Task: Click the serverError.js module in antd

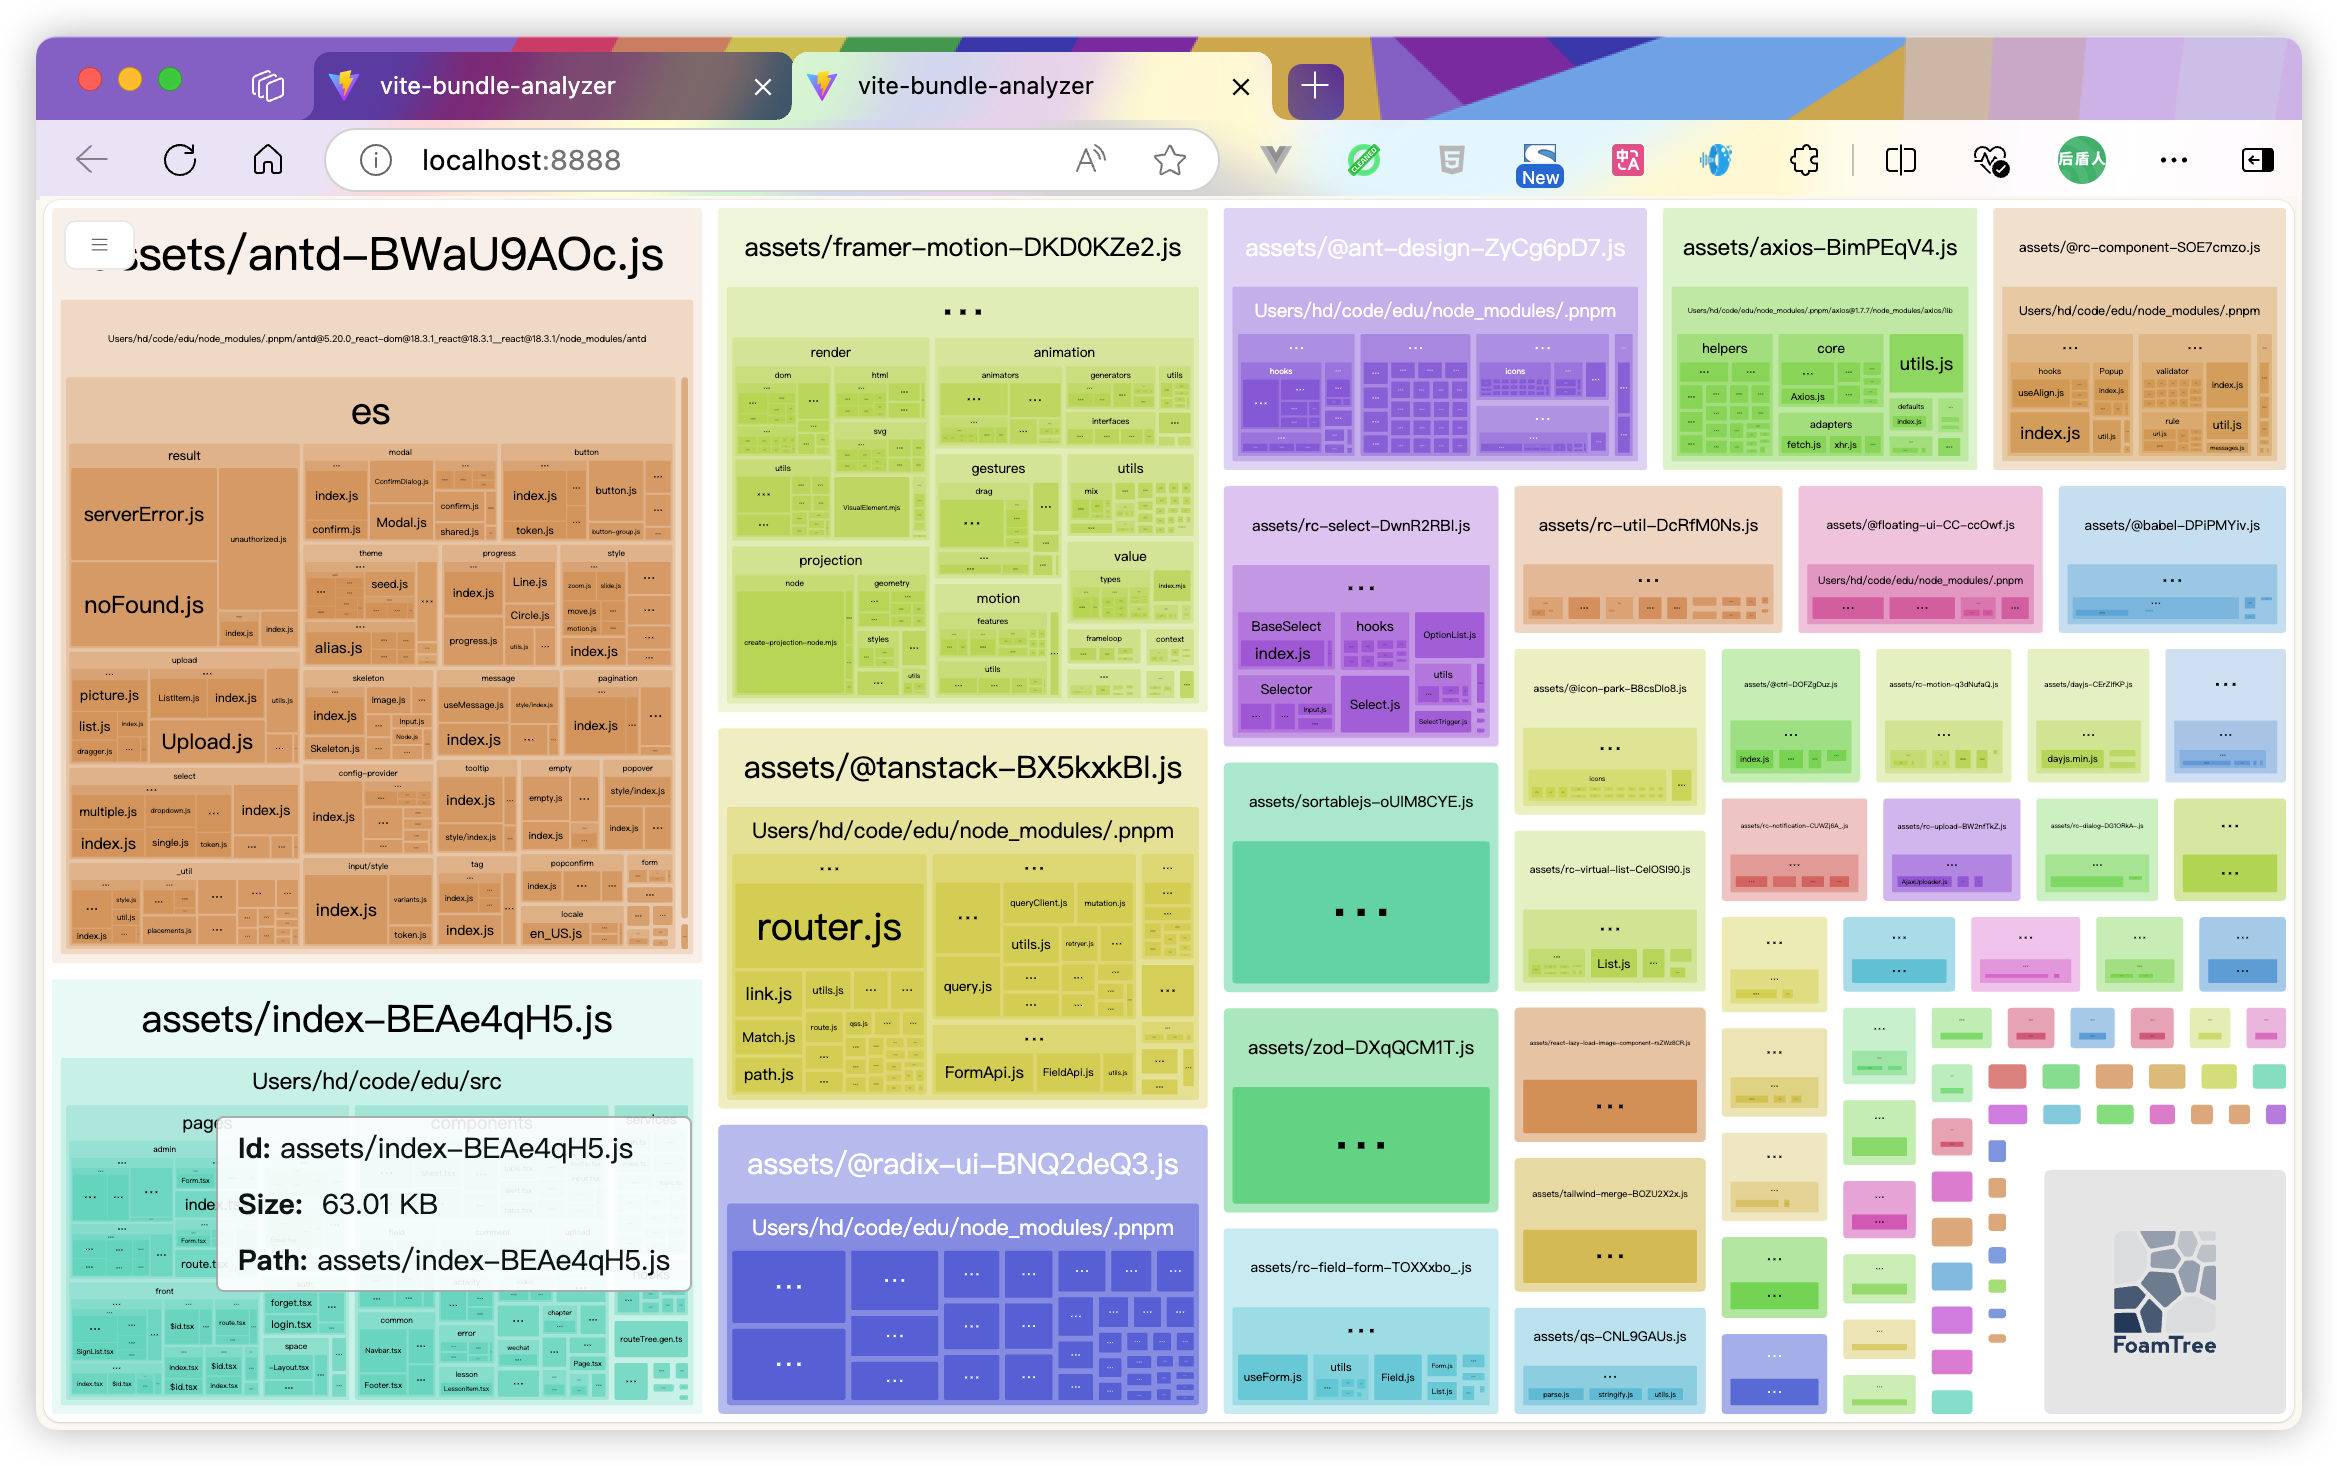Action: [x=144, y=515]
